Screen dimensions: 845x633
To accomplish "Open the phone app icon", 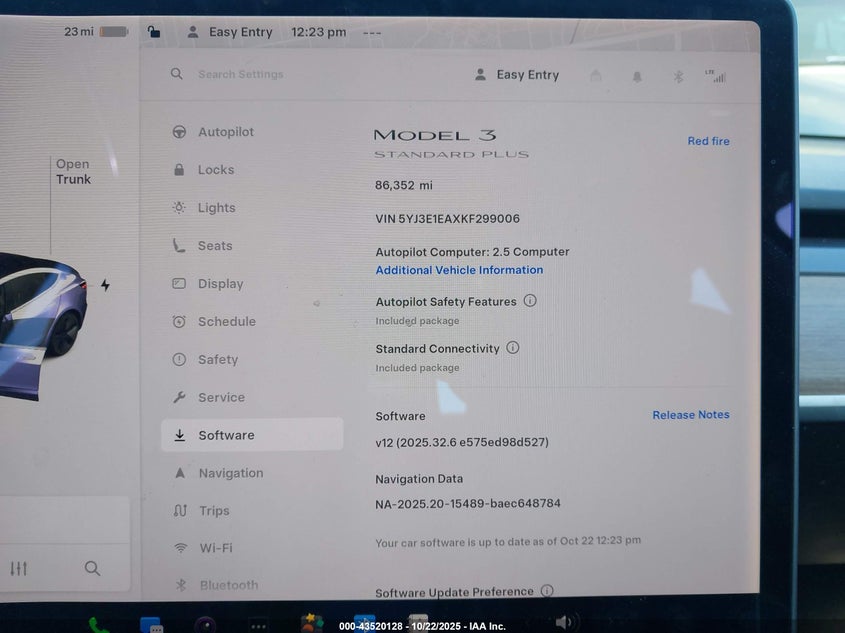I will (97, 624).
